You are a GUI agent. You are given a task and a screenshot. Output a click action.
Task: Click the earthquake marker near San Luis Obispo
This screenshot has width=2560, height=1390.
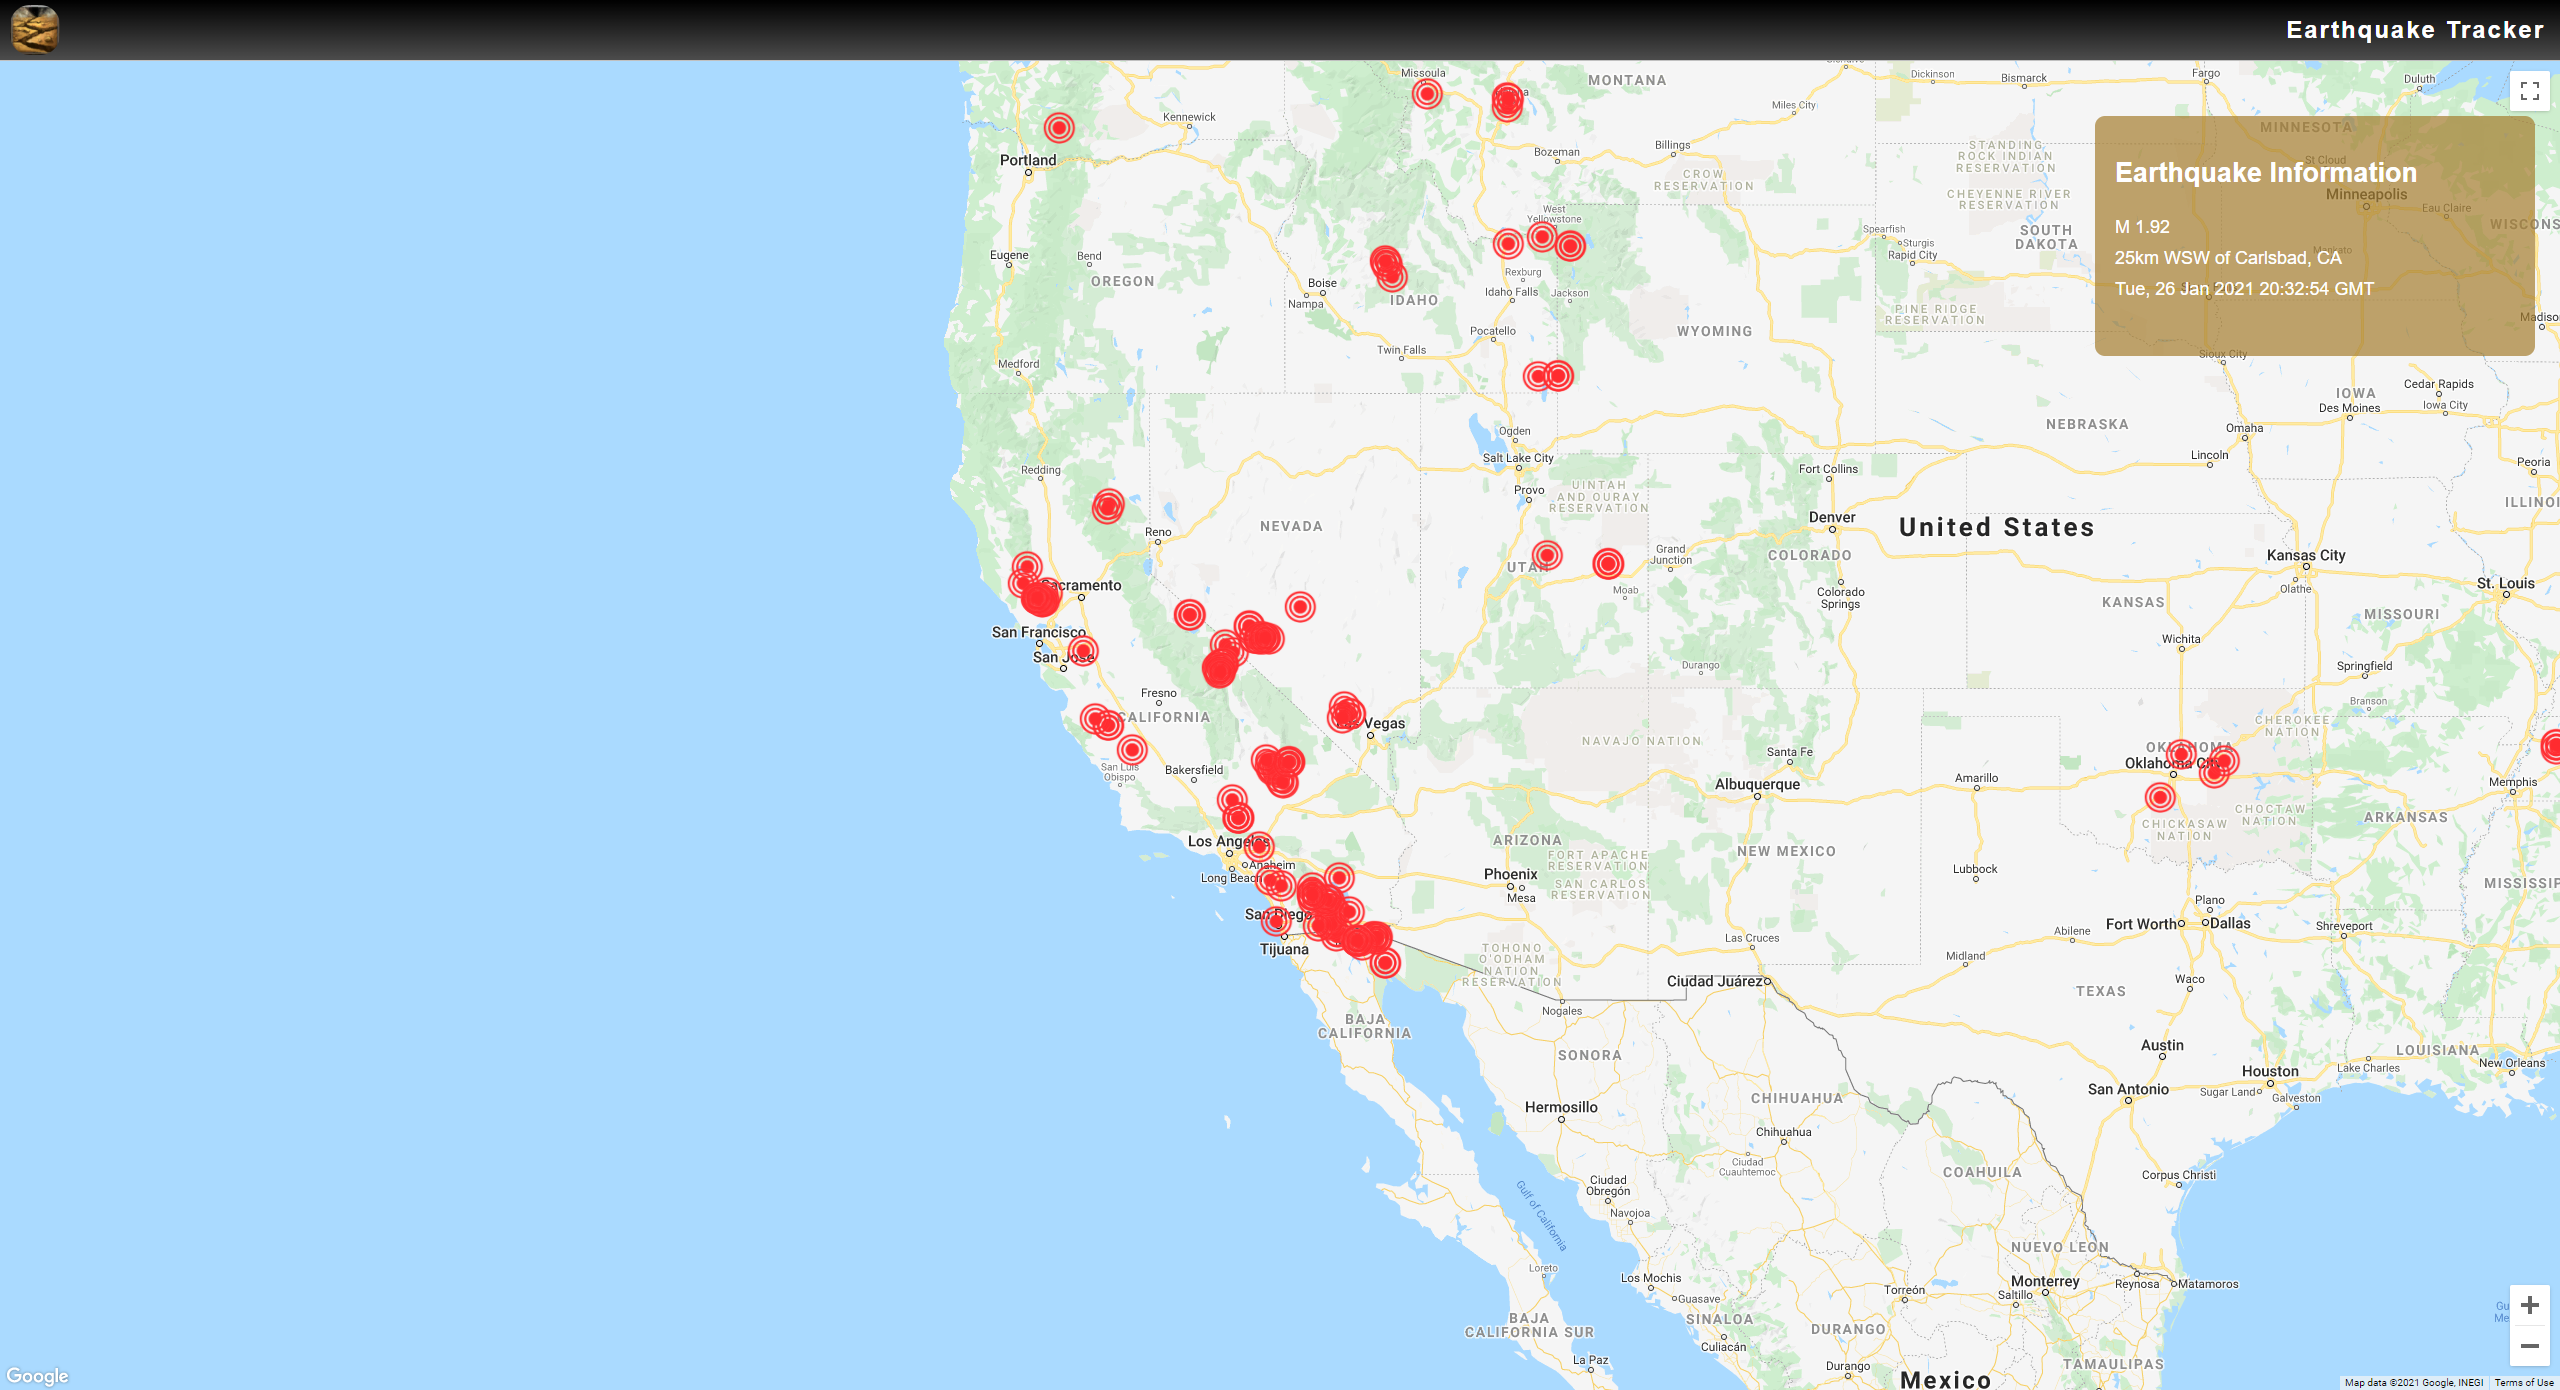point(1132,749)
